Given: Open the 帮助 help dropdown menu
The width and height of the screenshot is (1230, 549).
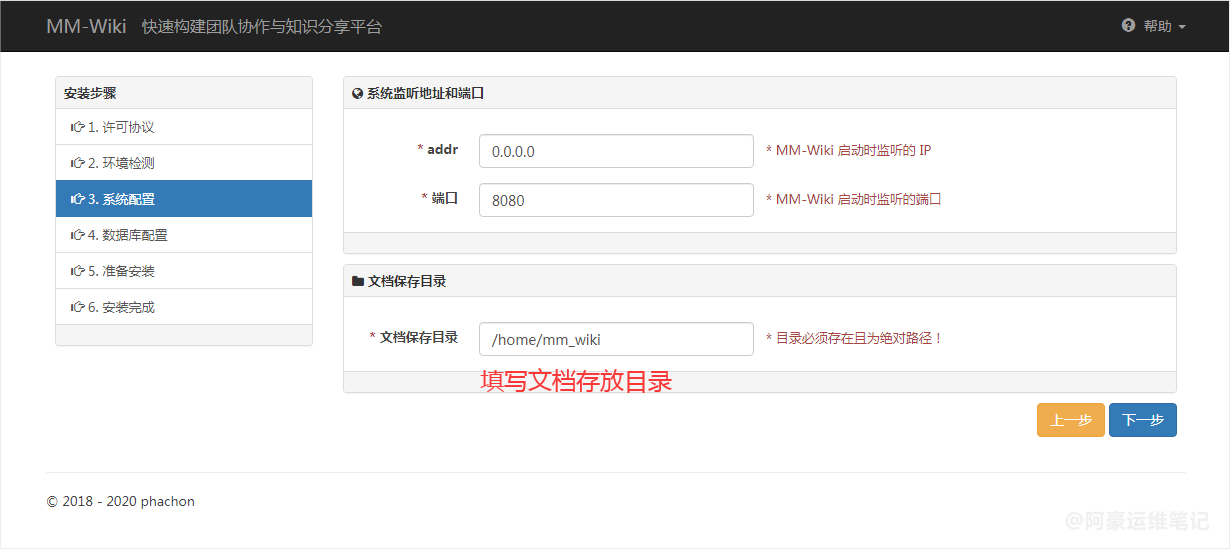Looking at the screenshot, I should (1153, 26).
